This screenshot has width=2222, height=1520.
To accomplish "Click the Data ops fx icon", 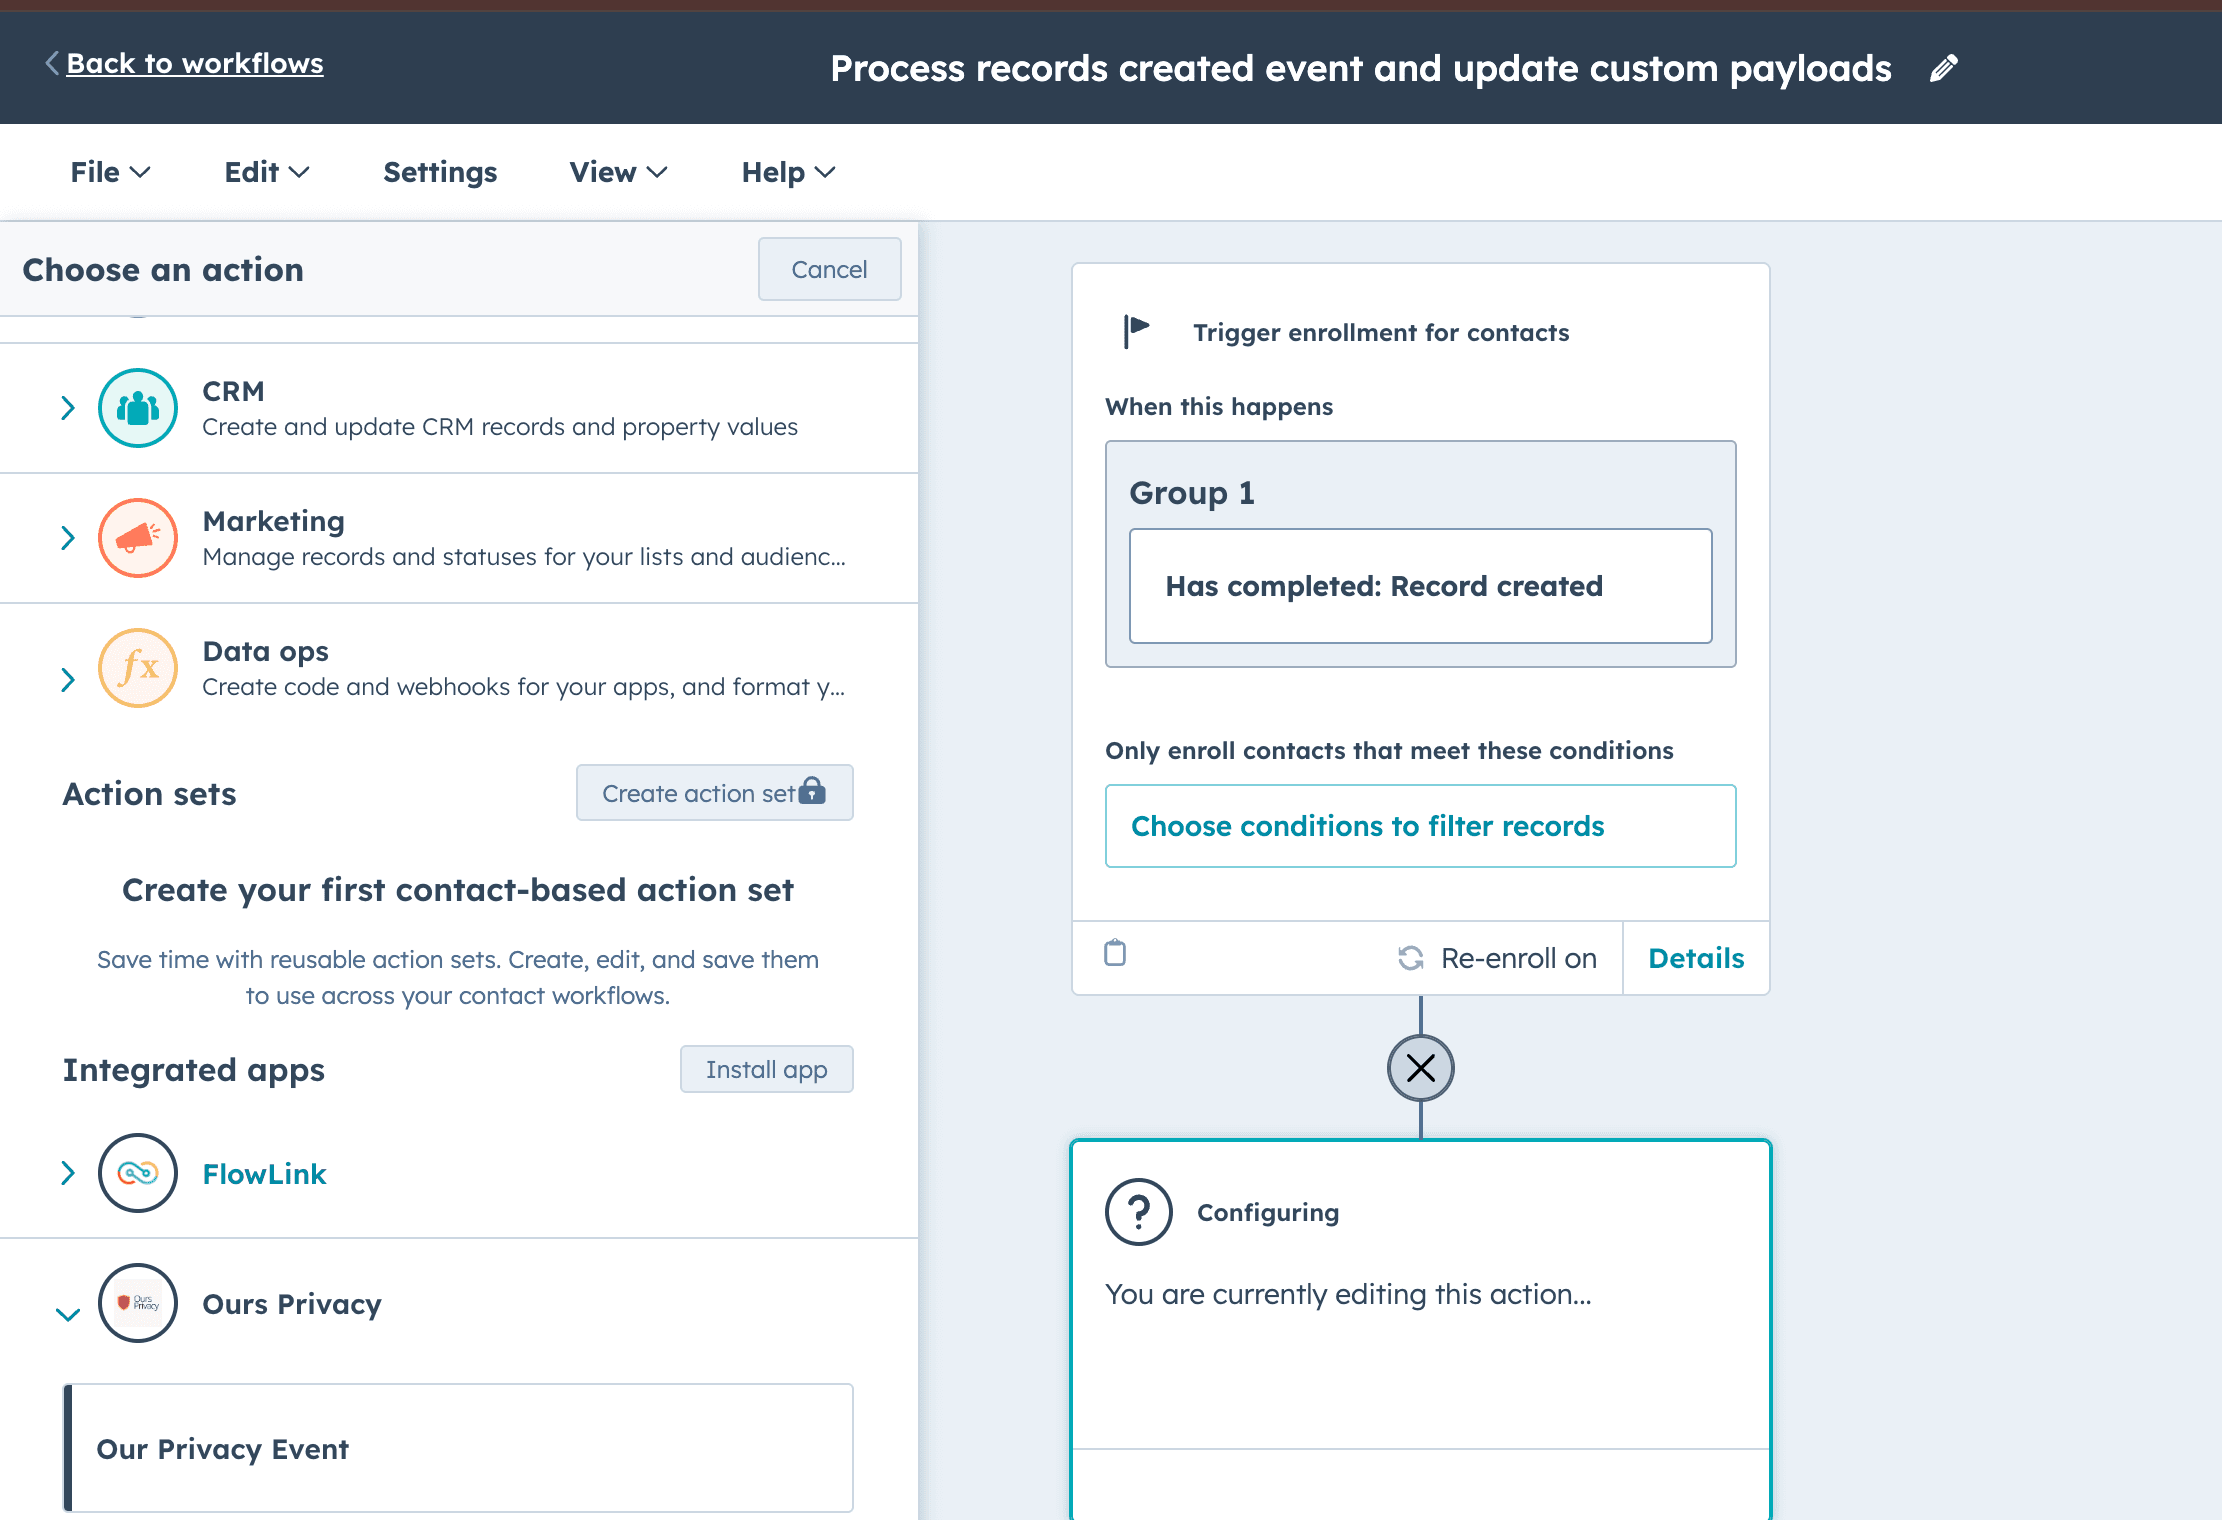I will [x=138, y=668].
